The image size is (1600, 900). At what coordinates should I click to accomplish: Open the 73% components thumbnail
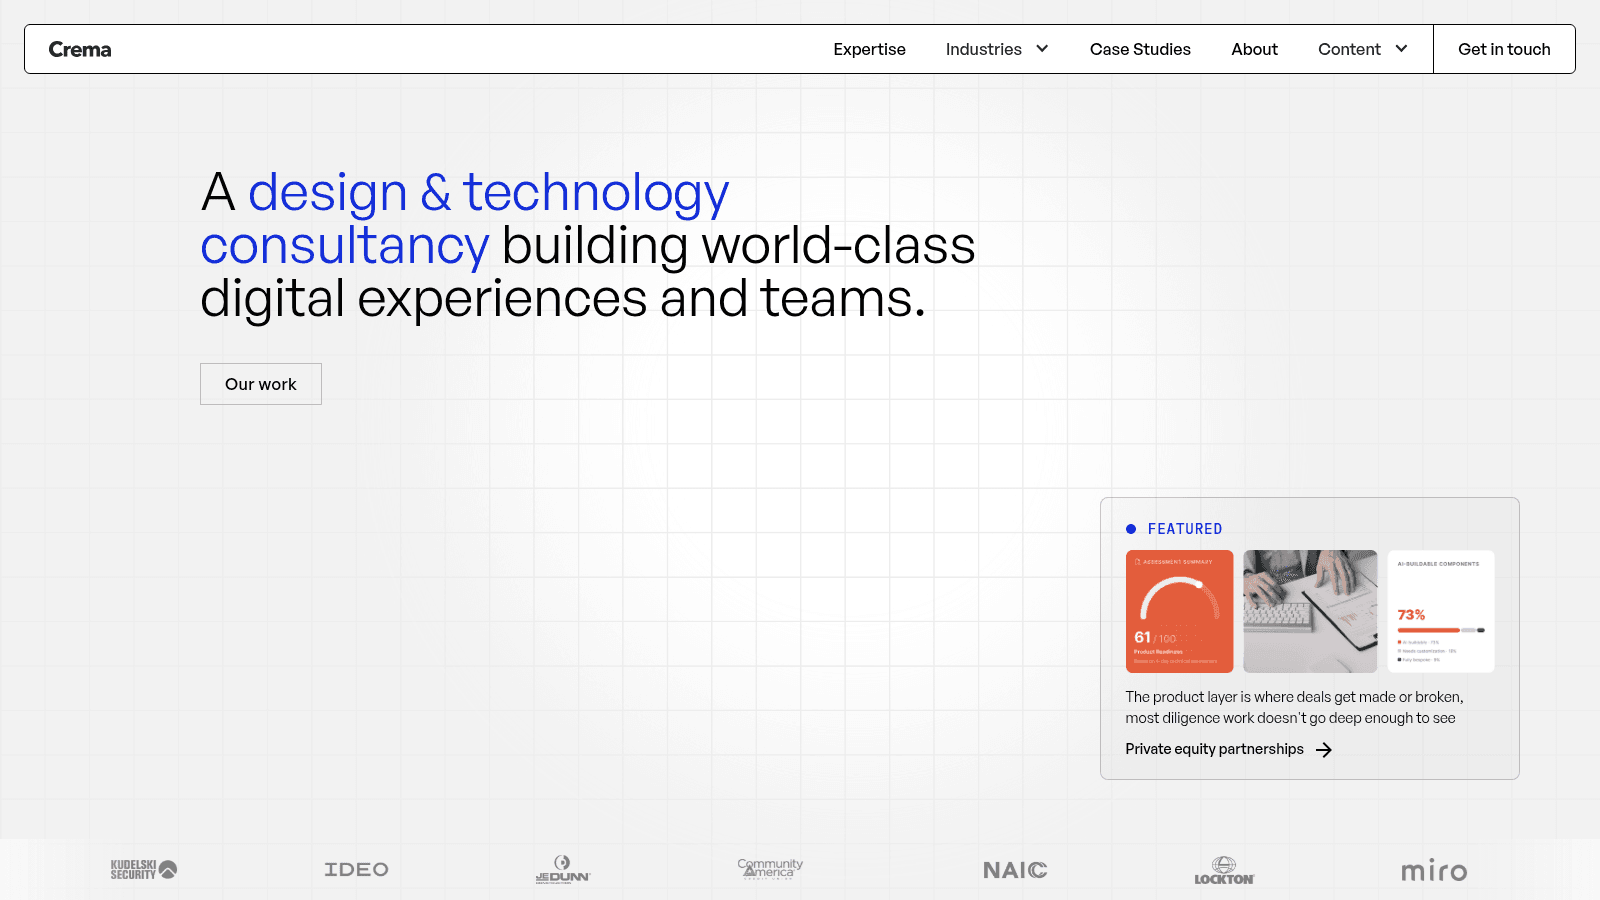1441,611
